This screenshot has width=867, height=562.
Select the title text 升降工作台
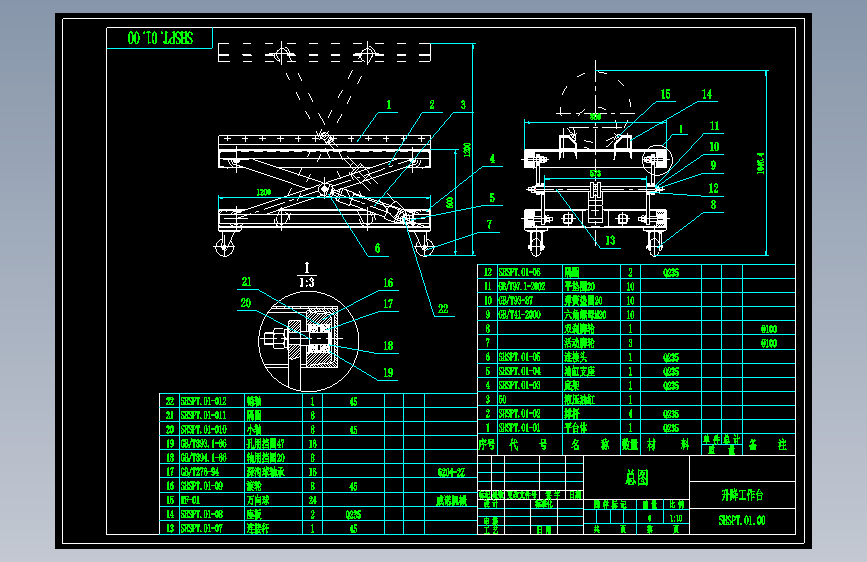742,495
